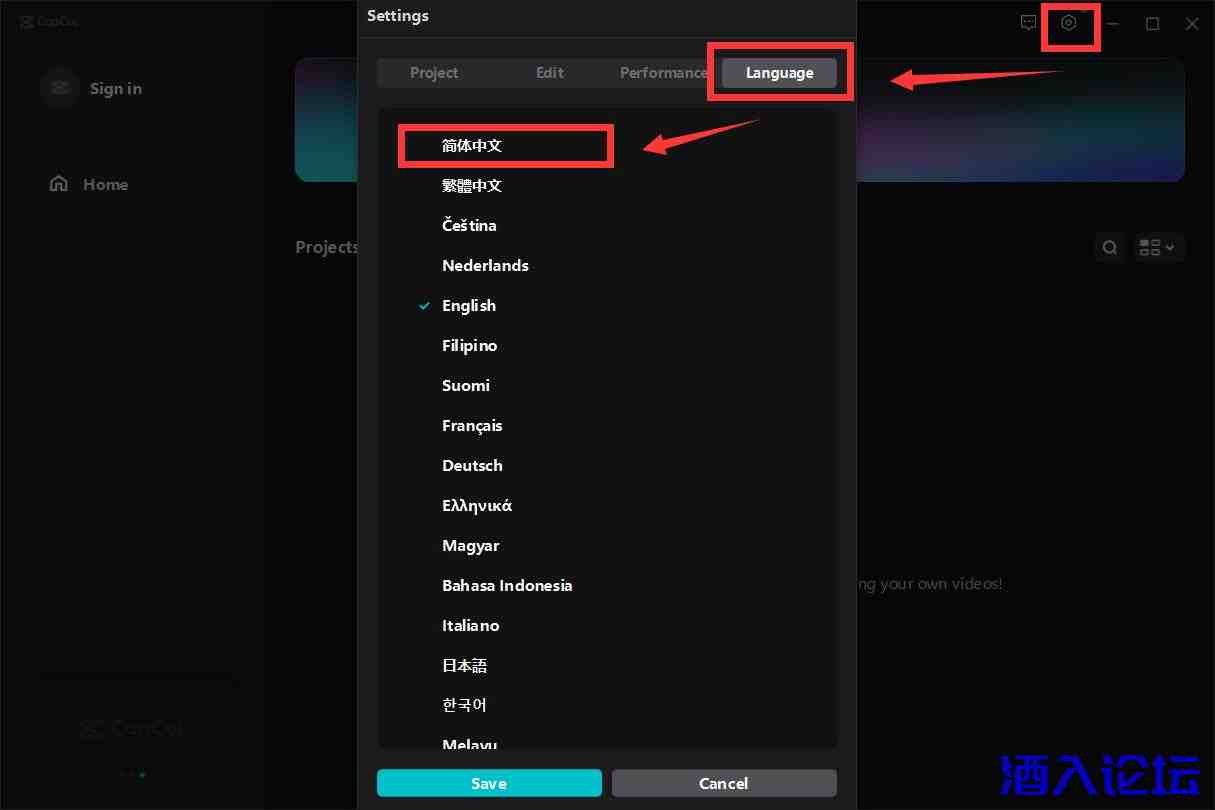Minimize the CapCut window

click(1112, 23)
